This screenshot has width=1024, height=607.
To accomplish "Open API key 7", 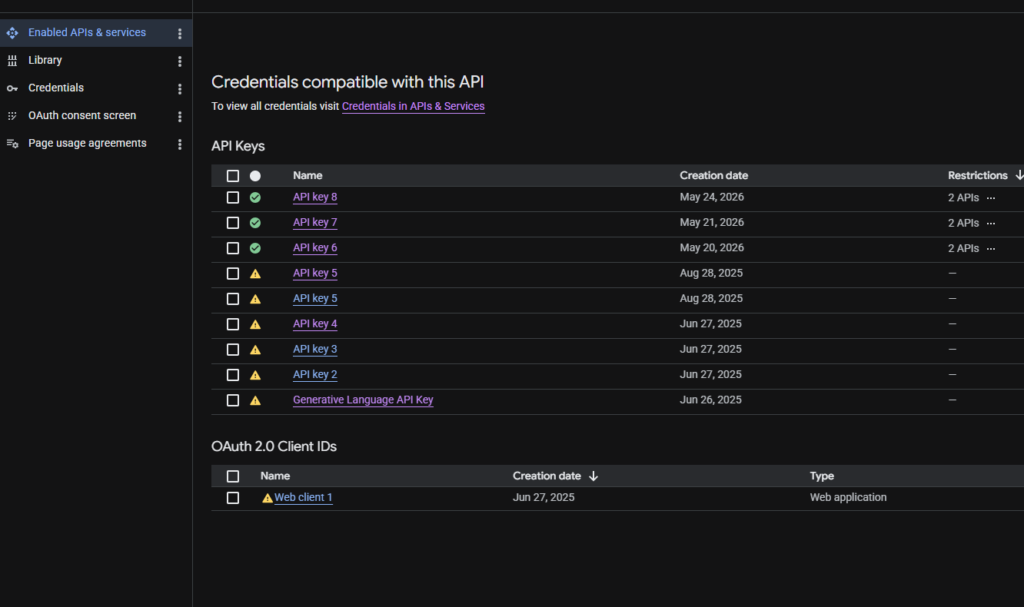I will coord(315,222).
